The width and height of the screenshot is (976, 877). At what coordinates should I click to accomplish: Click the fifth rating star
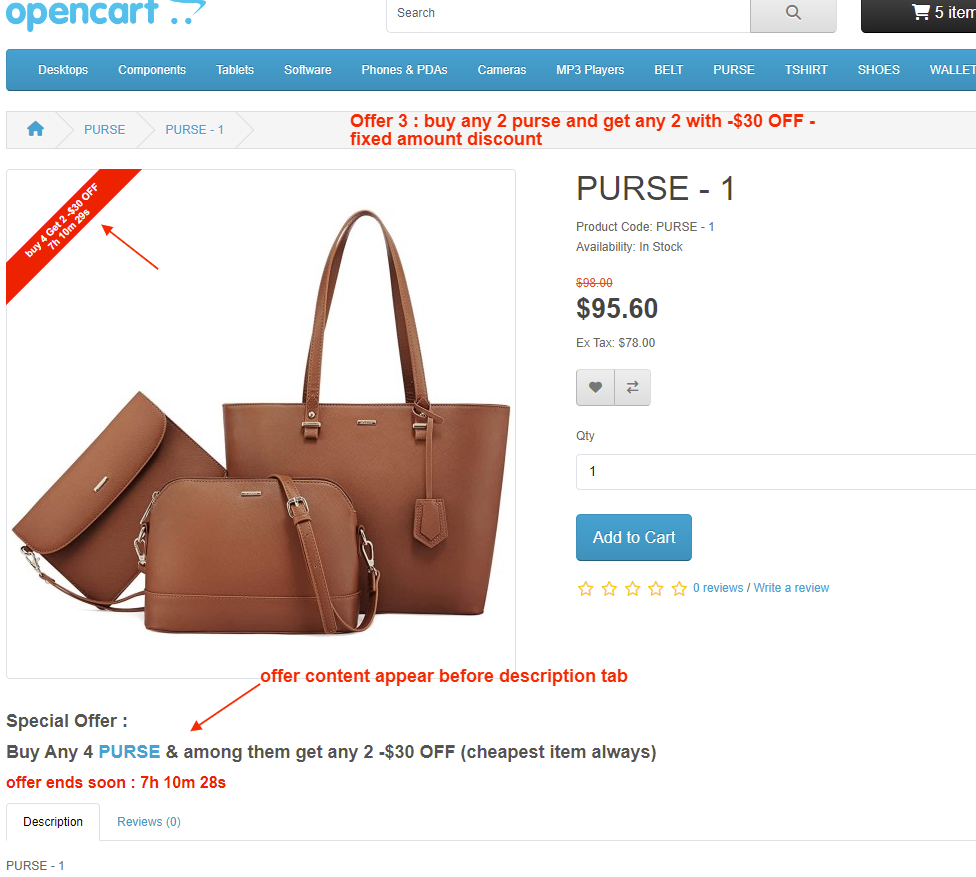679,588
